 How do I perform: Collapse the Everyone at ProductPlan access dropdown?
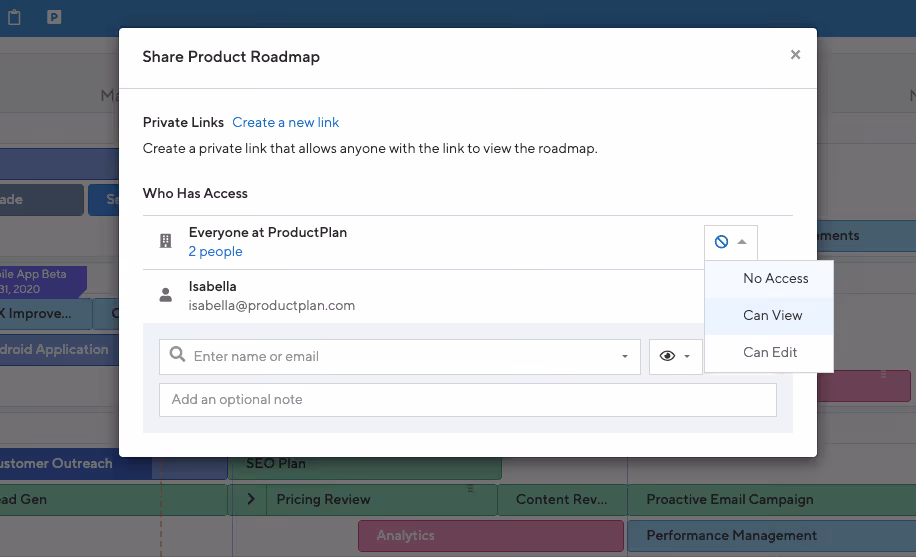(x=731, y=242)
